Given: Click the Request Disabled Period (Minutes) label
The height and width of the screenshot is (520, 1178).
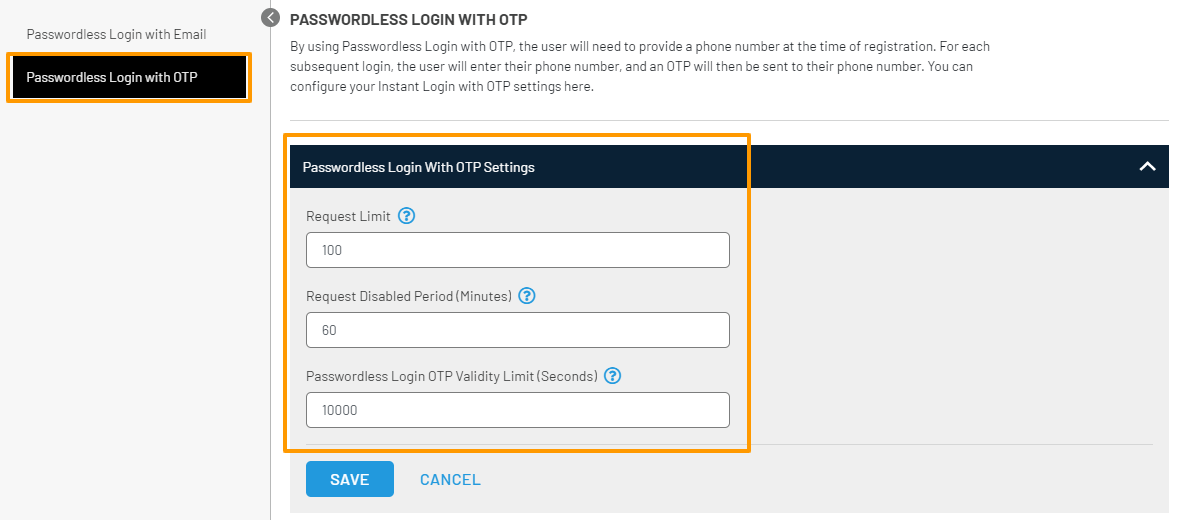Looking at the screenshot, I should [x=408, y=296].
